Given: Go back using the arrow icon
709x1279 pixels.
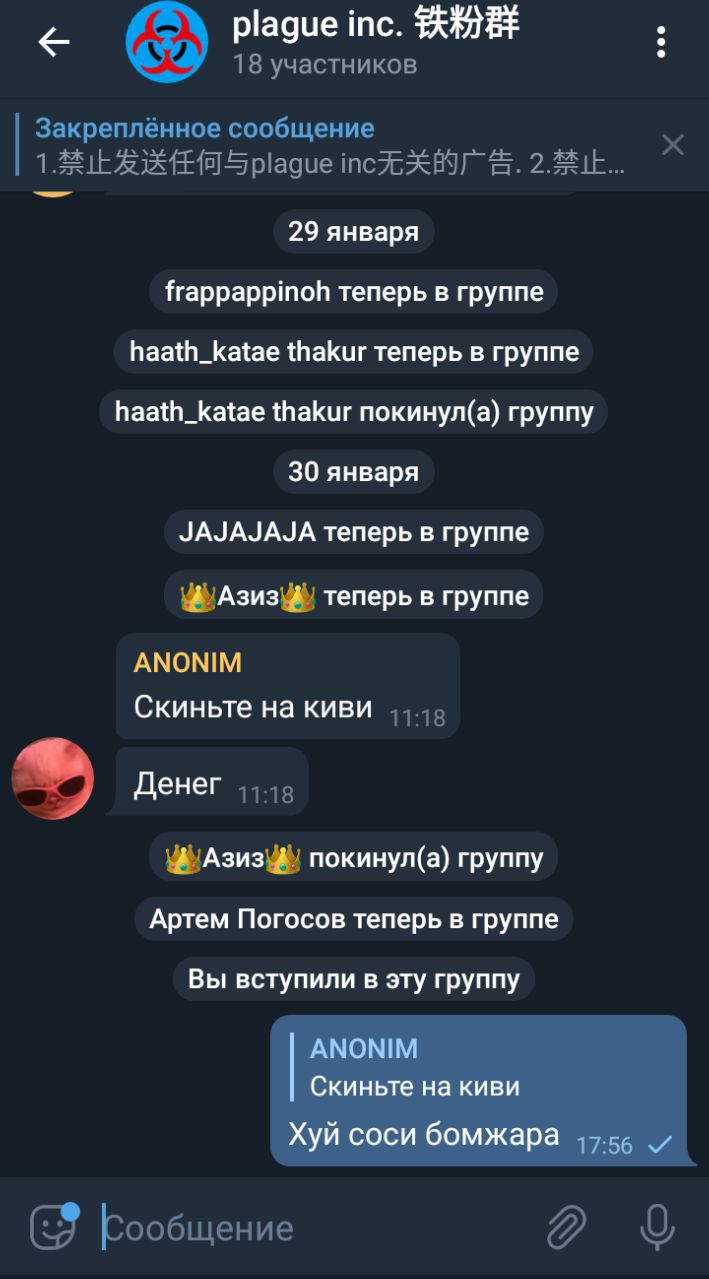Looking at the screenshot, I should point(54,42).
